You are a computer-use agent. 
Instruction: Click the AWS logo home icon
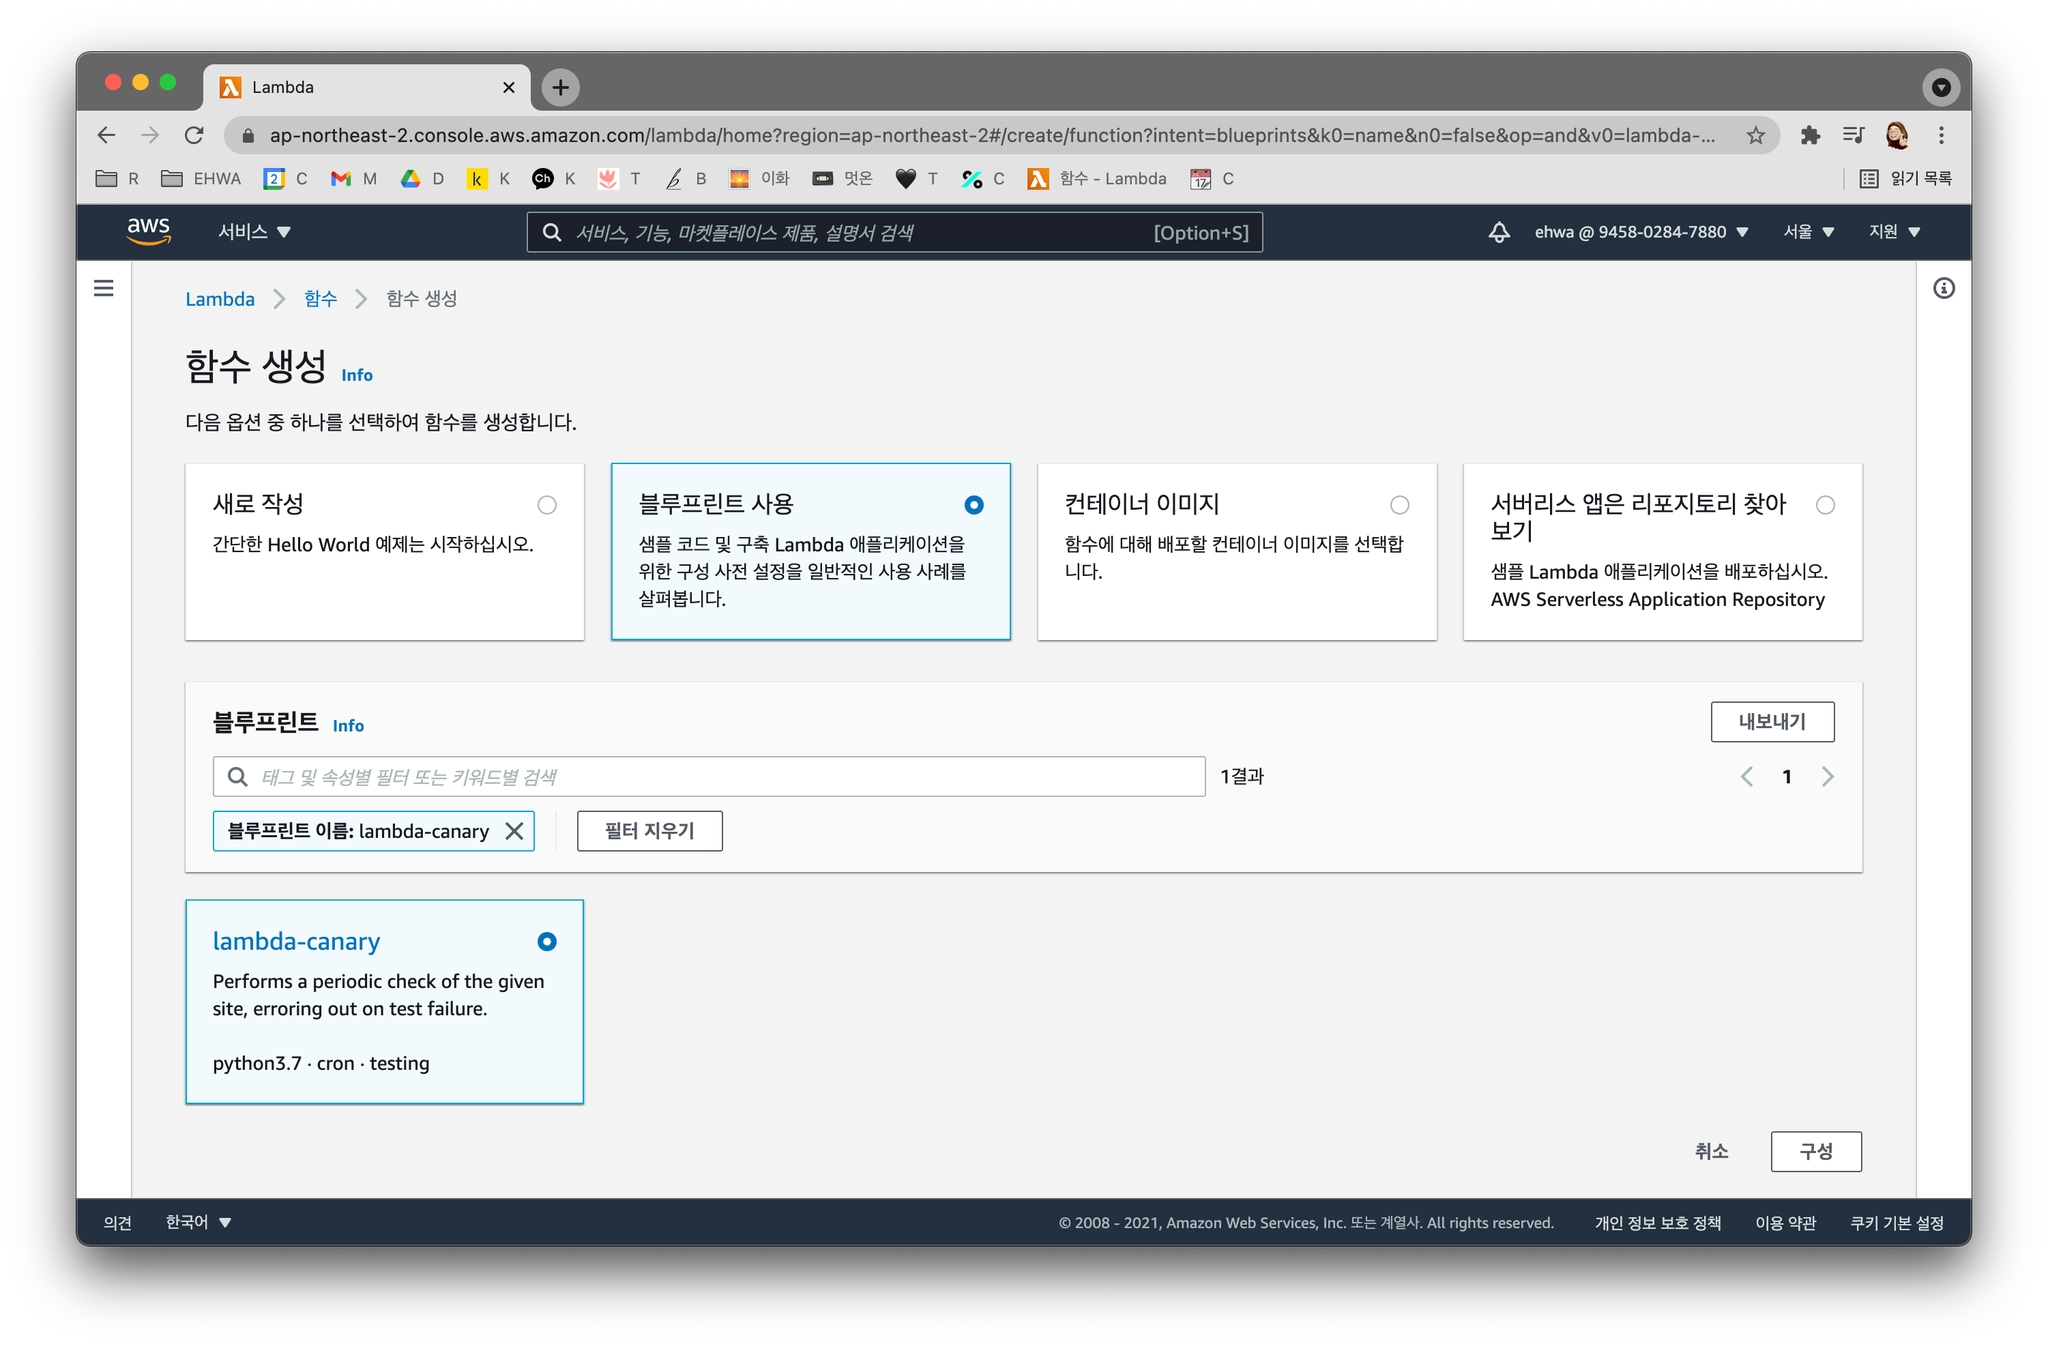point(148,231)
